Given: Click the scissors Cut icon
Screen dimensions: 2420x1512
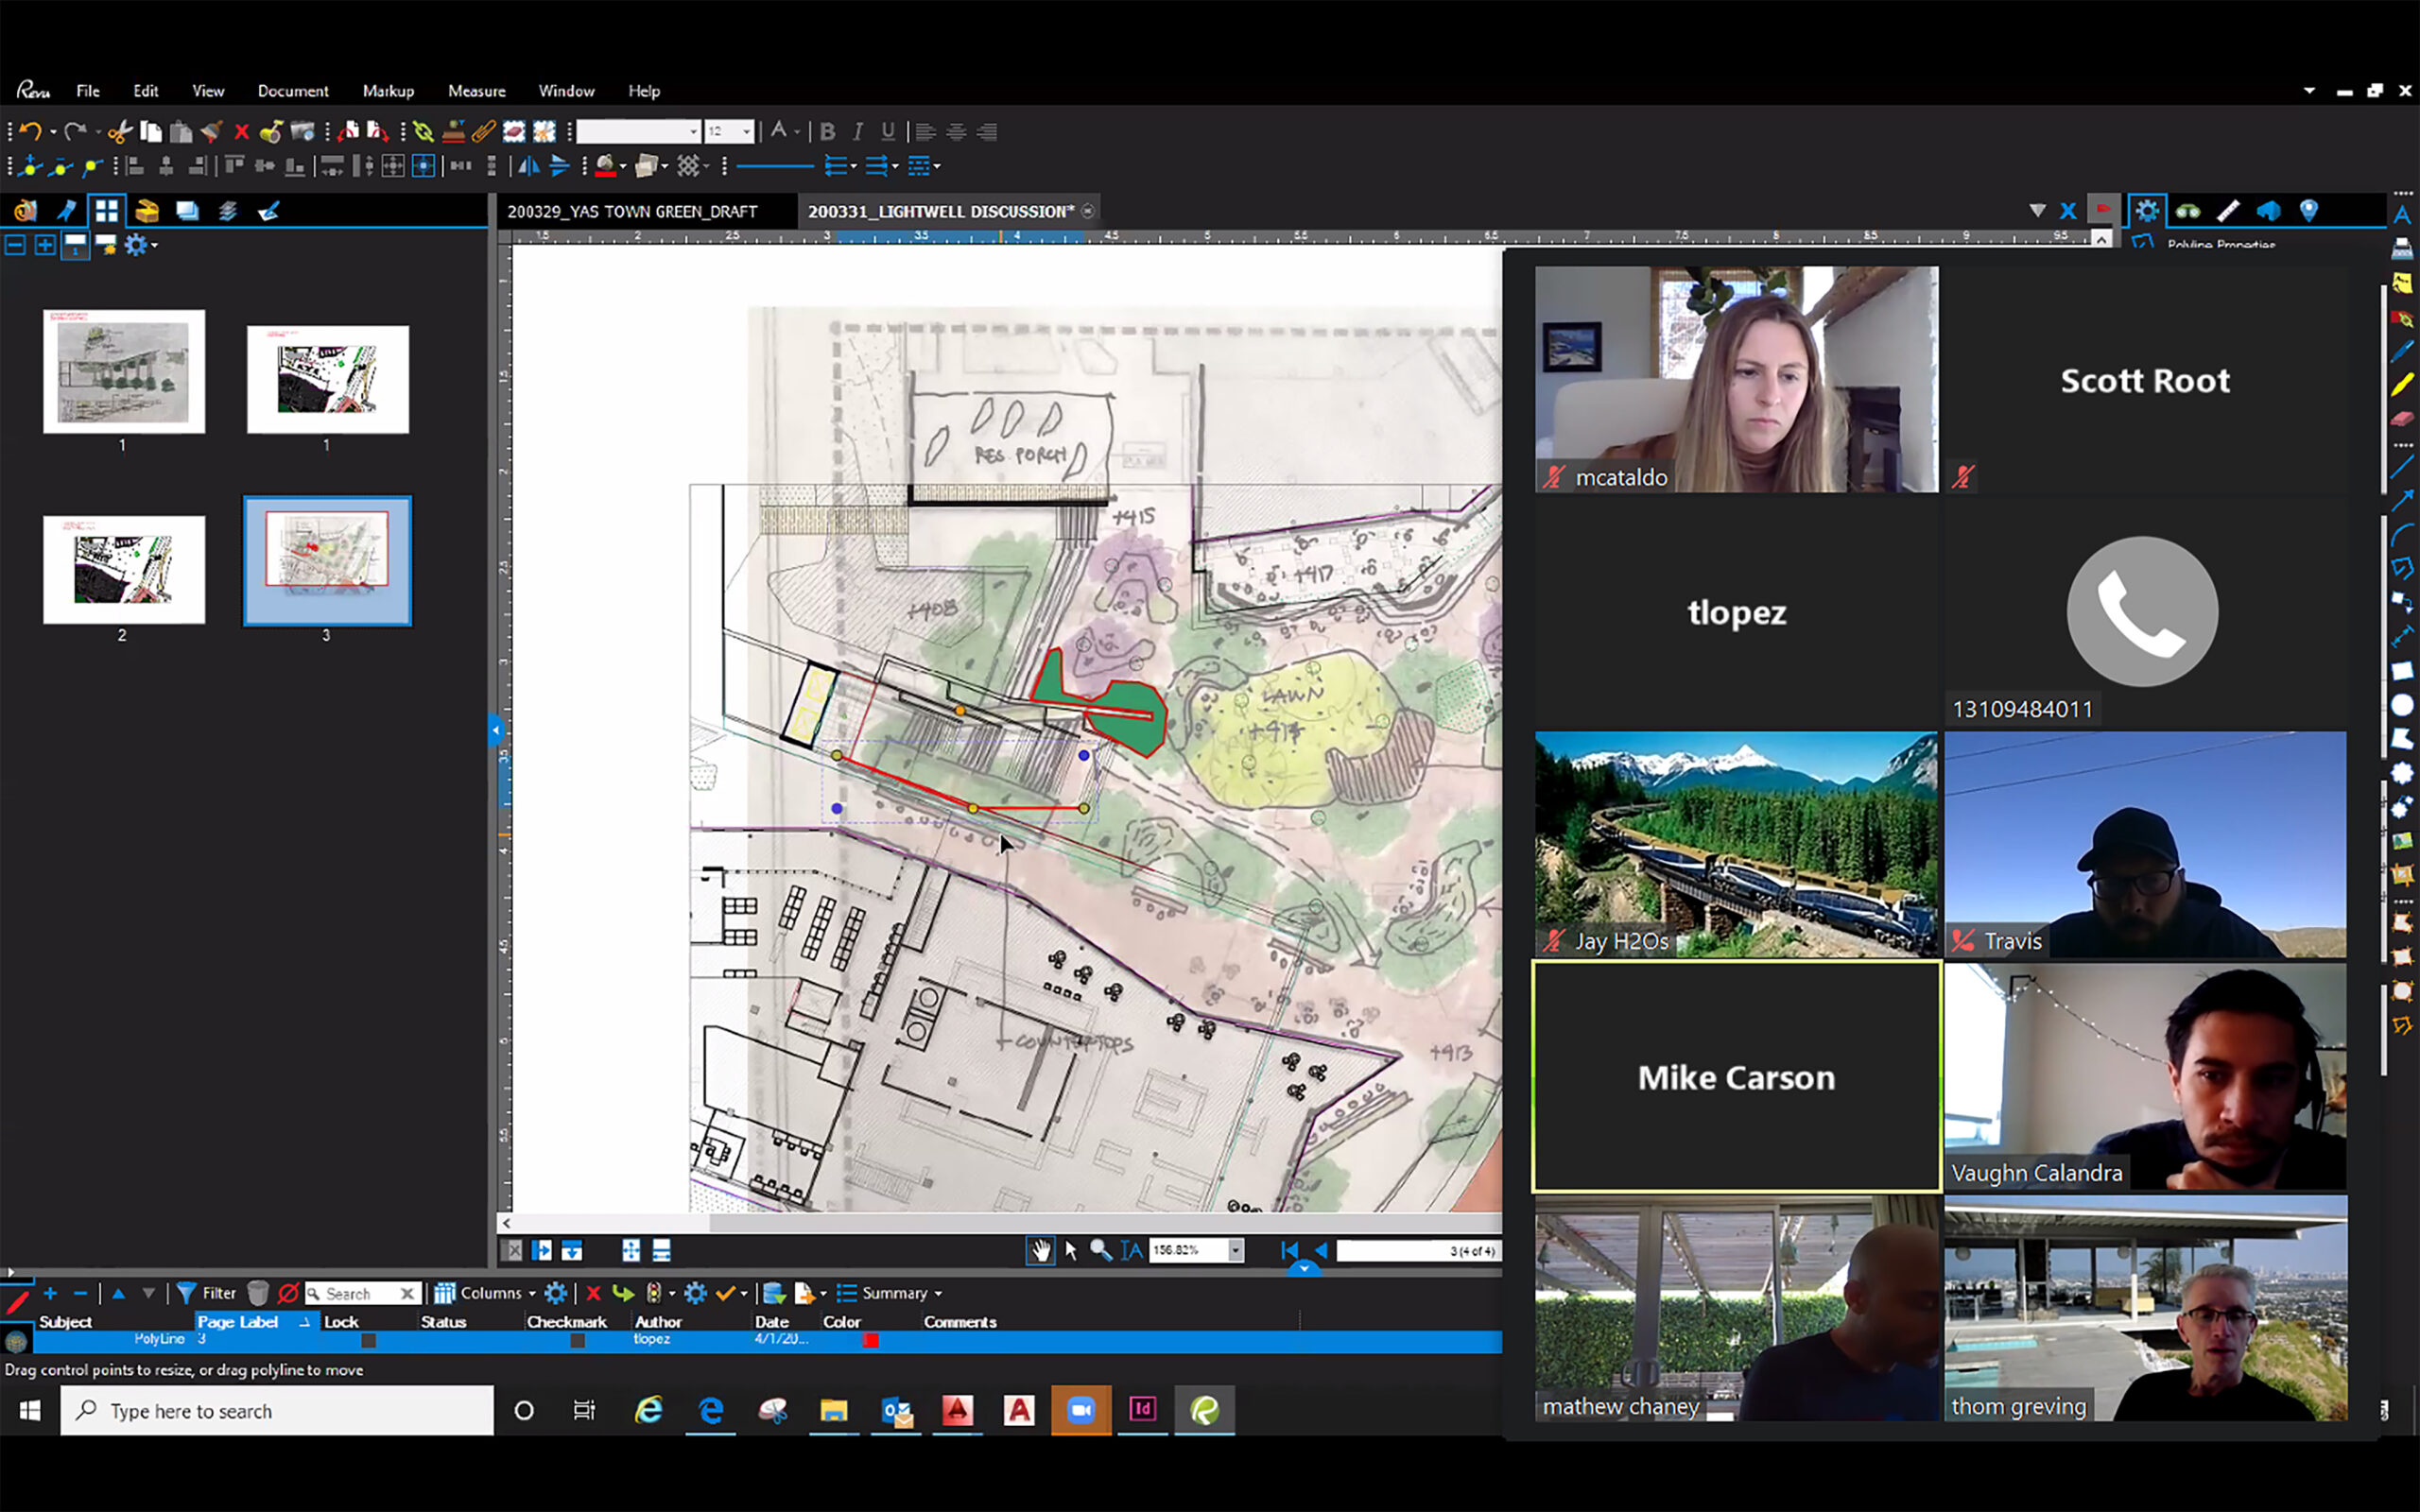Looking at the screenshot, I should pyautogui.click(x=120, y=132).
